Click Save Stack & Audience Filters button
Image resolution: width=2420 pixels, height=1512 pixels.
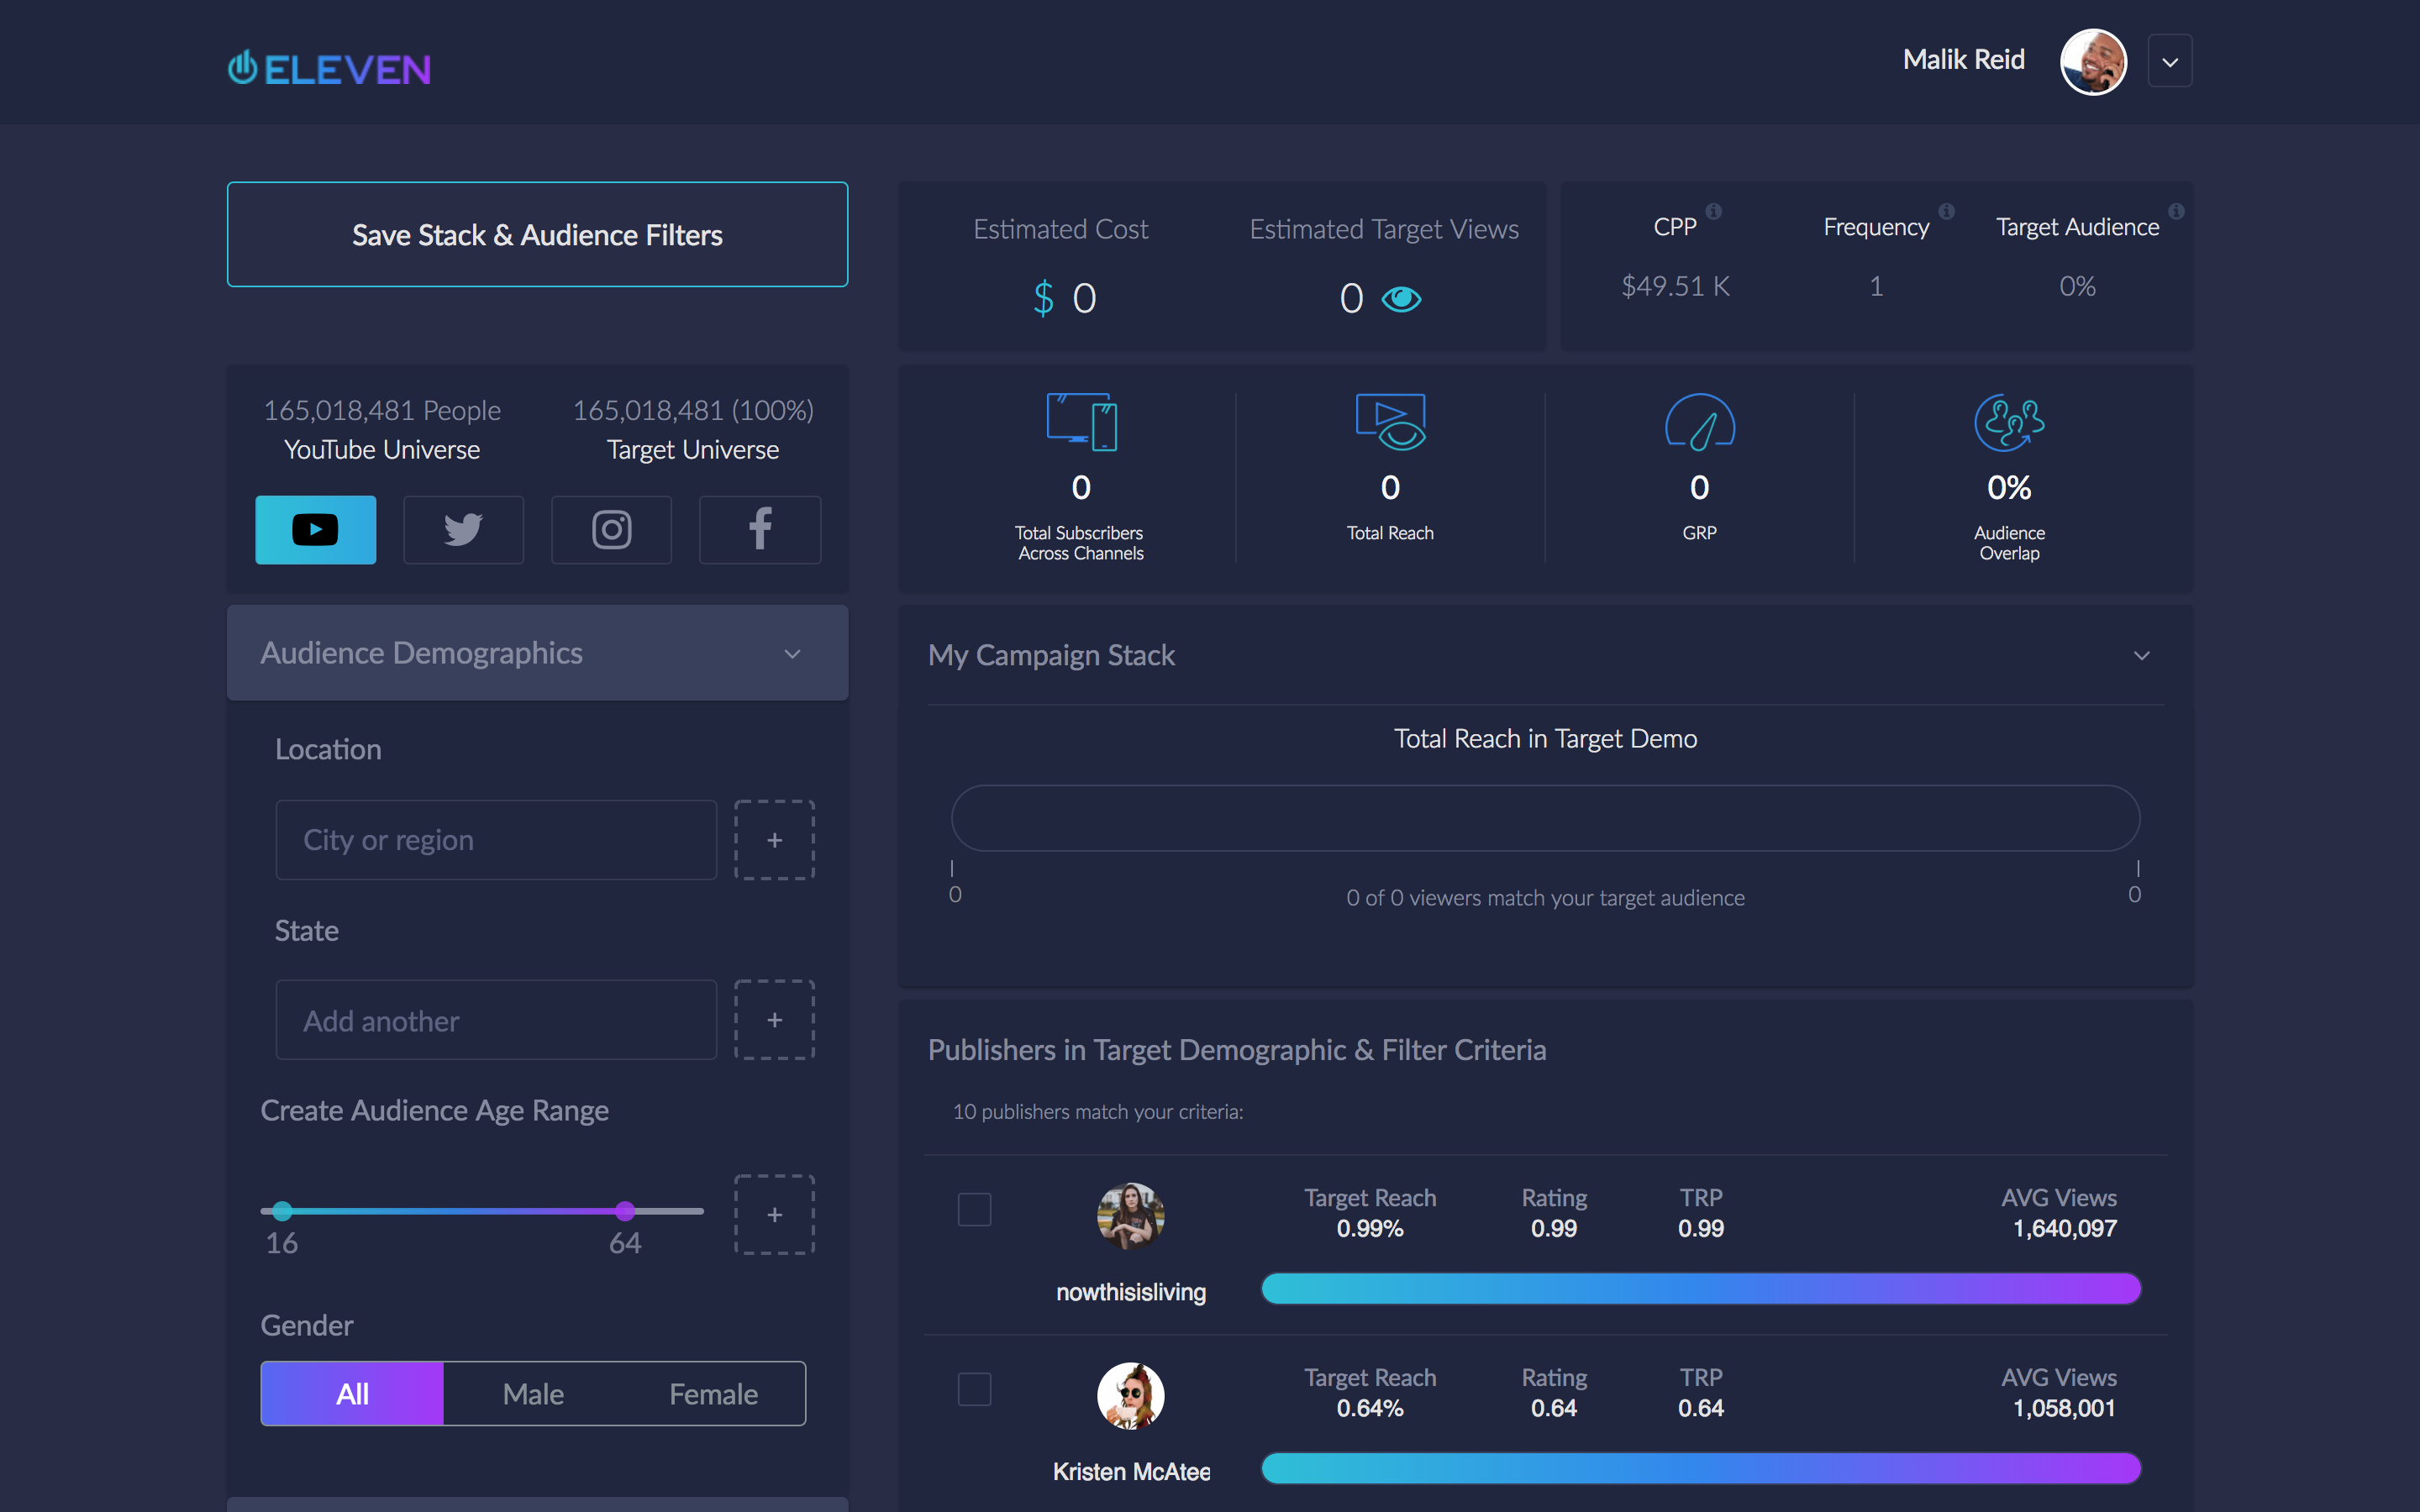click(537, 235)
